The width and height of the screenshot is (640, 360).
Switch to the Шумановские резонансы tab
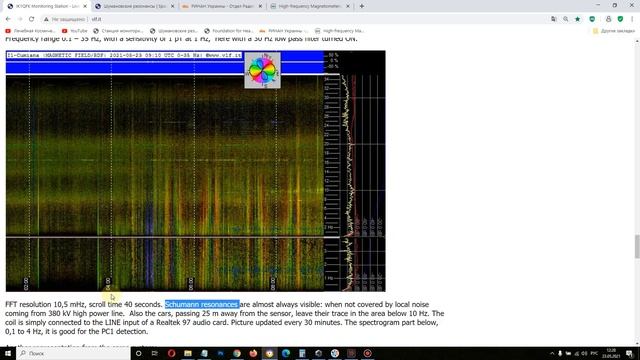(x=135, y=6)
